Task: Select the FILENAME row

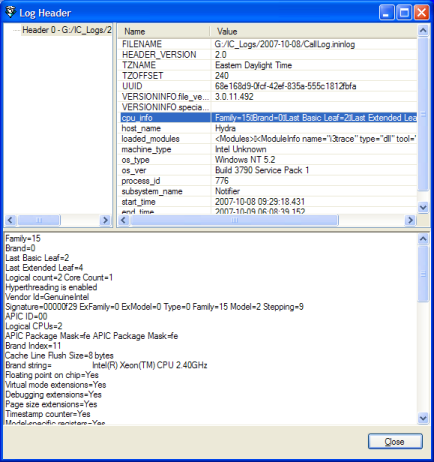Action: pyautogui.click(x=268, y=44)
